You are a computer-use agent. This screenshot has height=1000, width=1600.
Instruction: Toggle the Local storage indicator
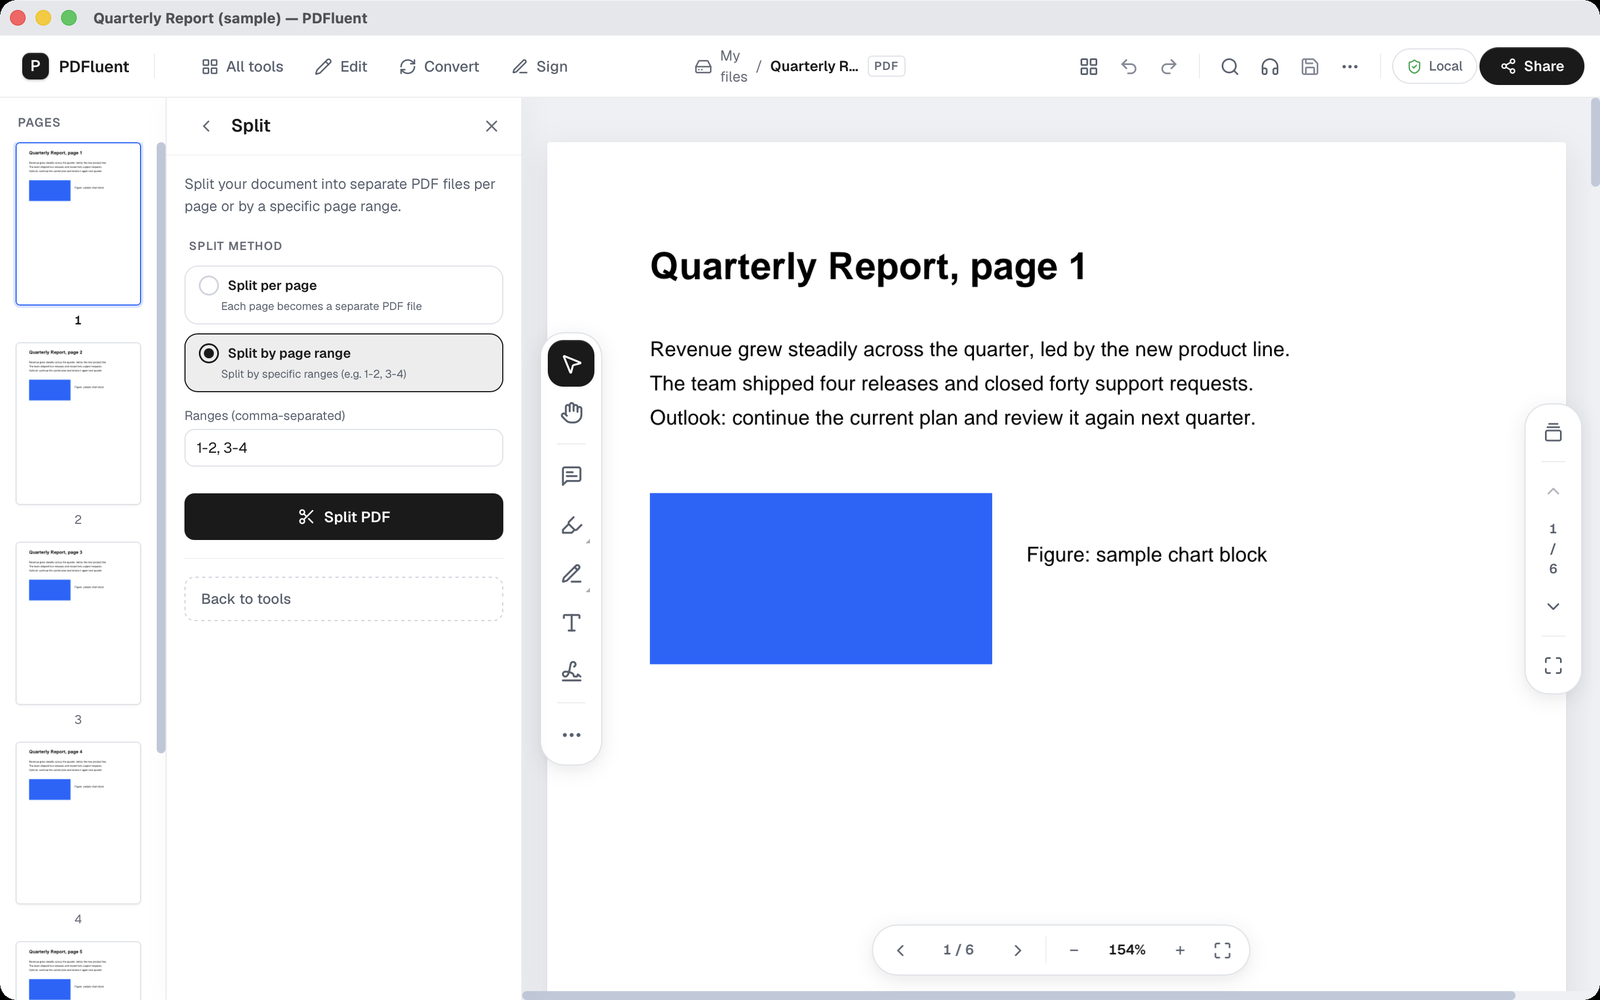[x=1434, y=66]
